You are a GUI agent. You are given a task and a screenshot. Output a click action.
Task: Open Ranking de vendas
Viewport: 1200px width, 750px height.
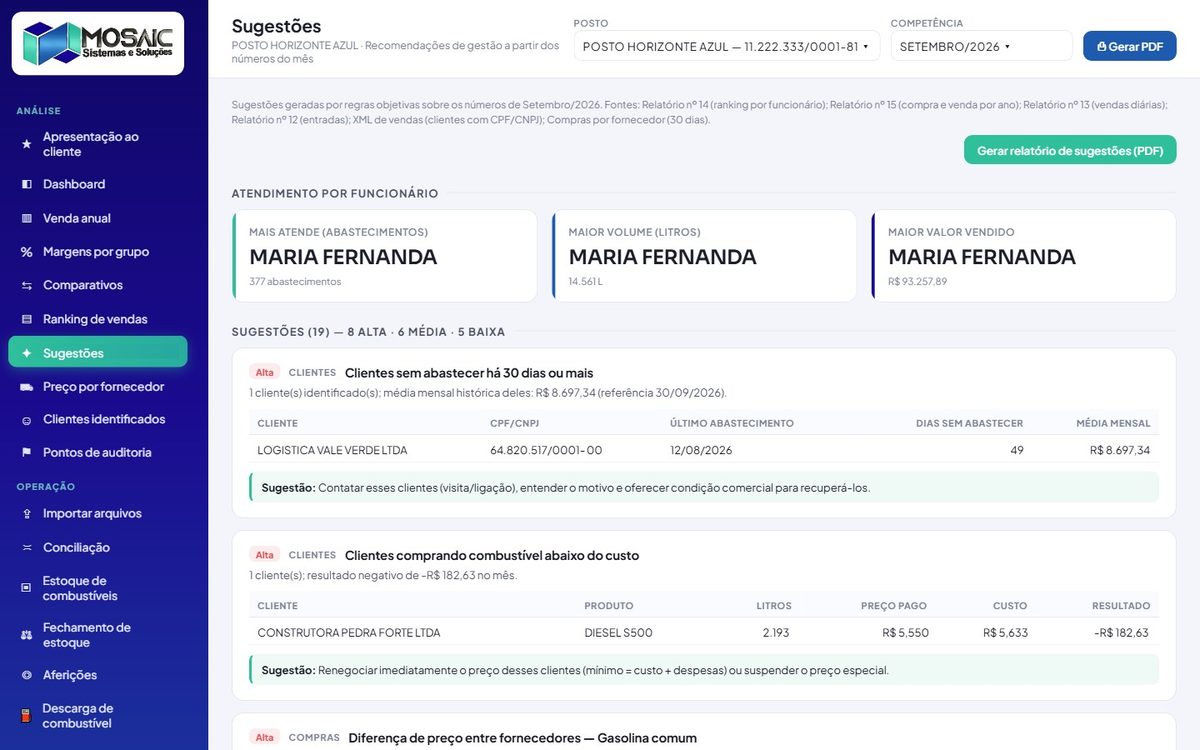pos(98,319)
